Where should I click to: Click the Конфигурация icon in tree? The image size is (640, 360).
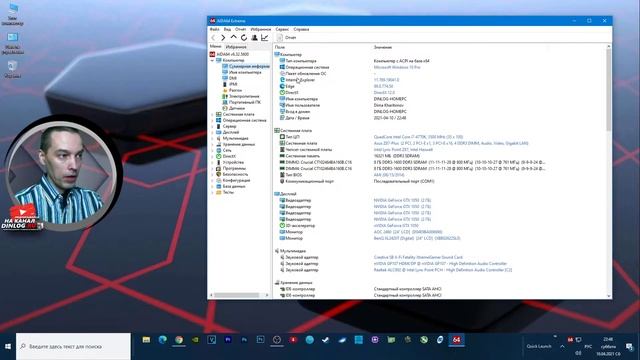tap(219, 180)
